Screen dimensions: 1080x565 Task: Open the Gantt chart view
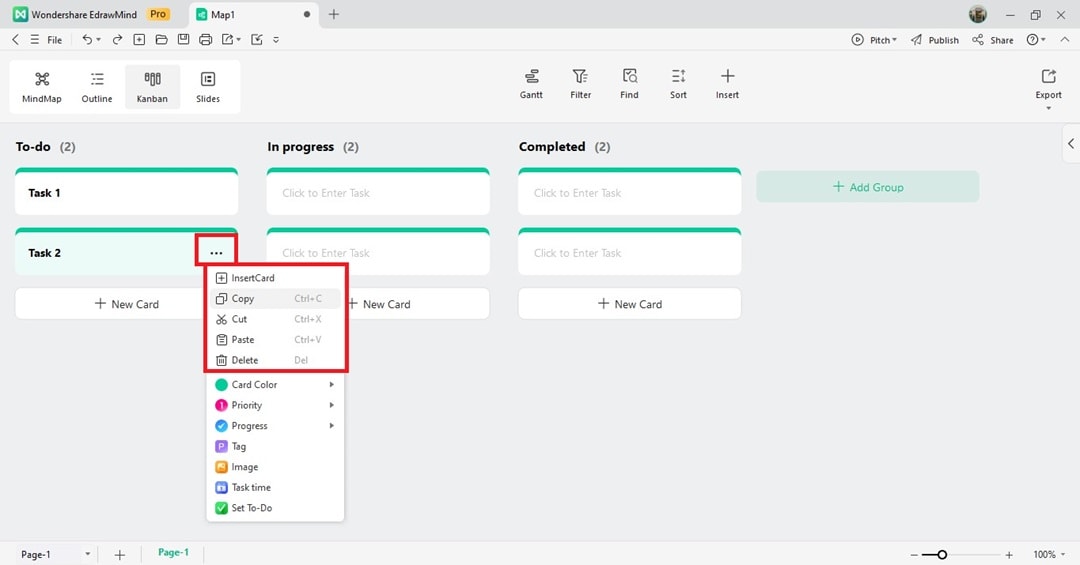pos(531,83)
